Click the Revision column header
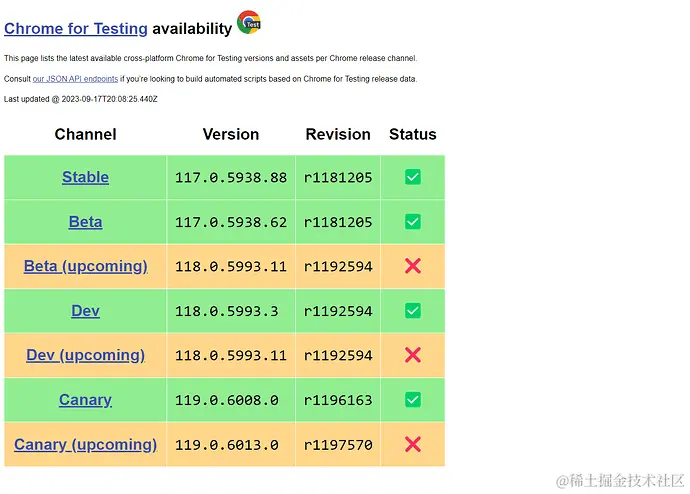Image resolution: width=690 pixels, height=494 pixels. 338,134
